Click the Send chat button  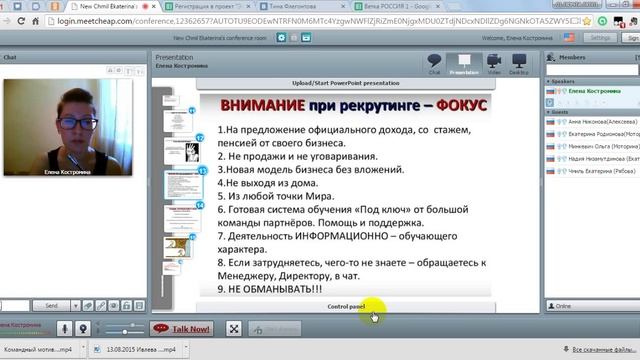tap(51, 305)
